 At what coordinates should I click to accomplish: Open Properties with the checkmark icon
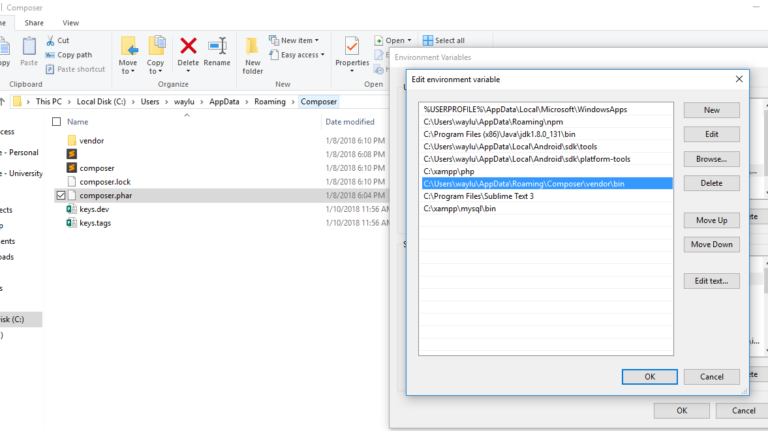(352, 46)
